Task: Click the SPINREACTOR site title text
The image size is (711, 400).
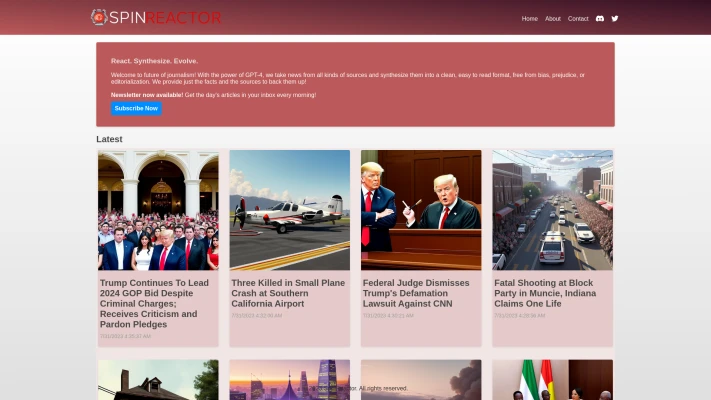Action: (165, 18)
